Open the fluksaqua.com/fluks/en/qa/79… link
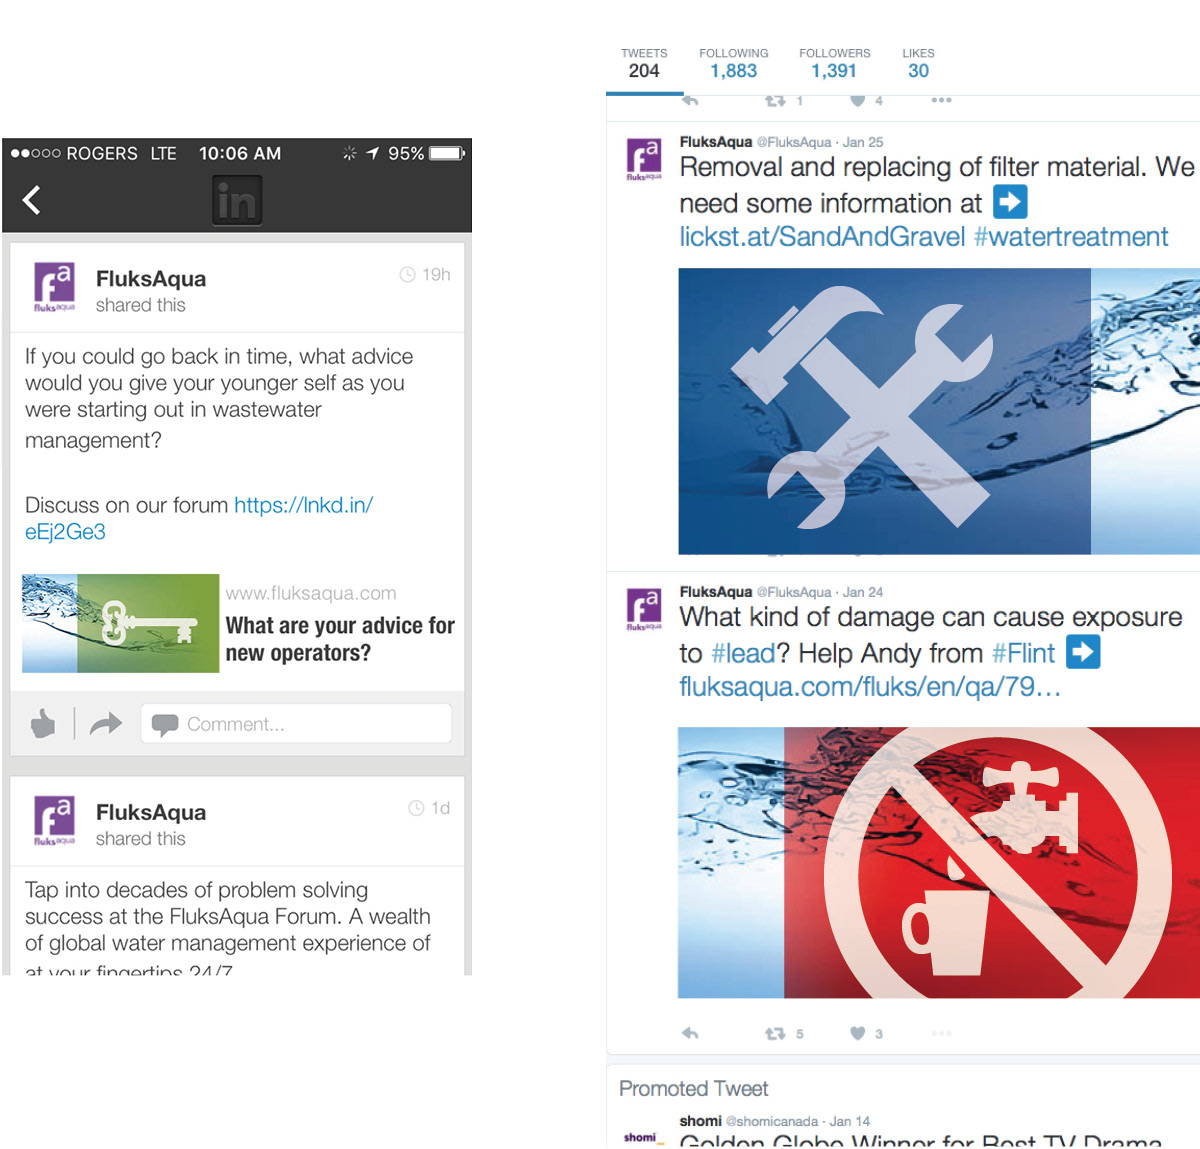The width and height of the screenshot is (1200, 1149). pyautogui.click(x=870, y=687)
